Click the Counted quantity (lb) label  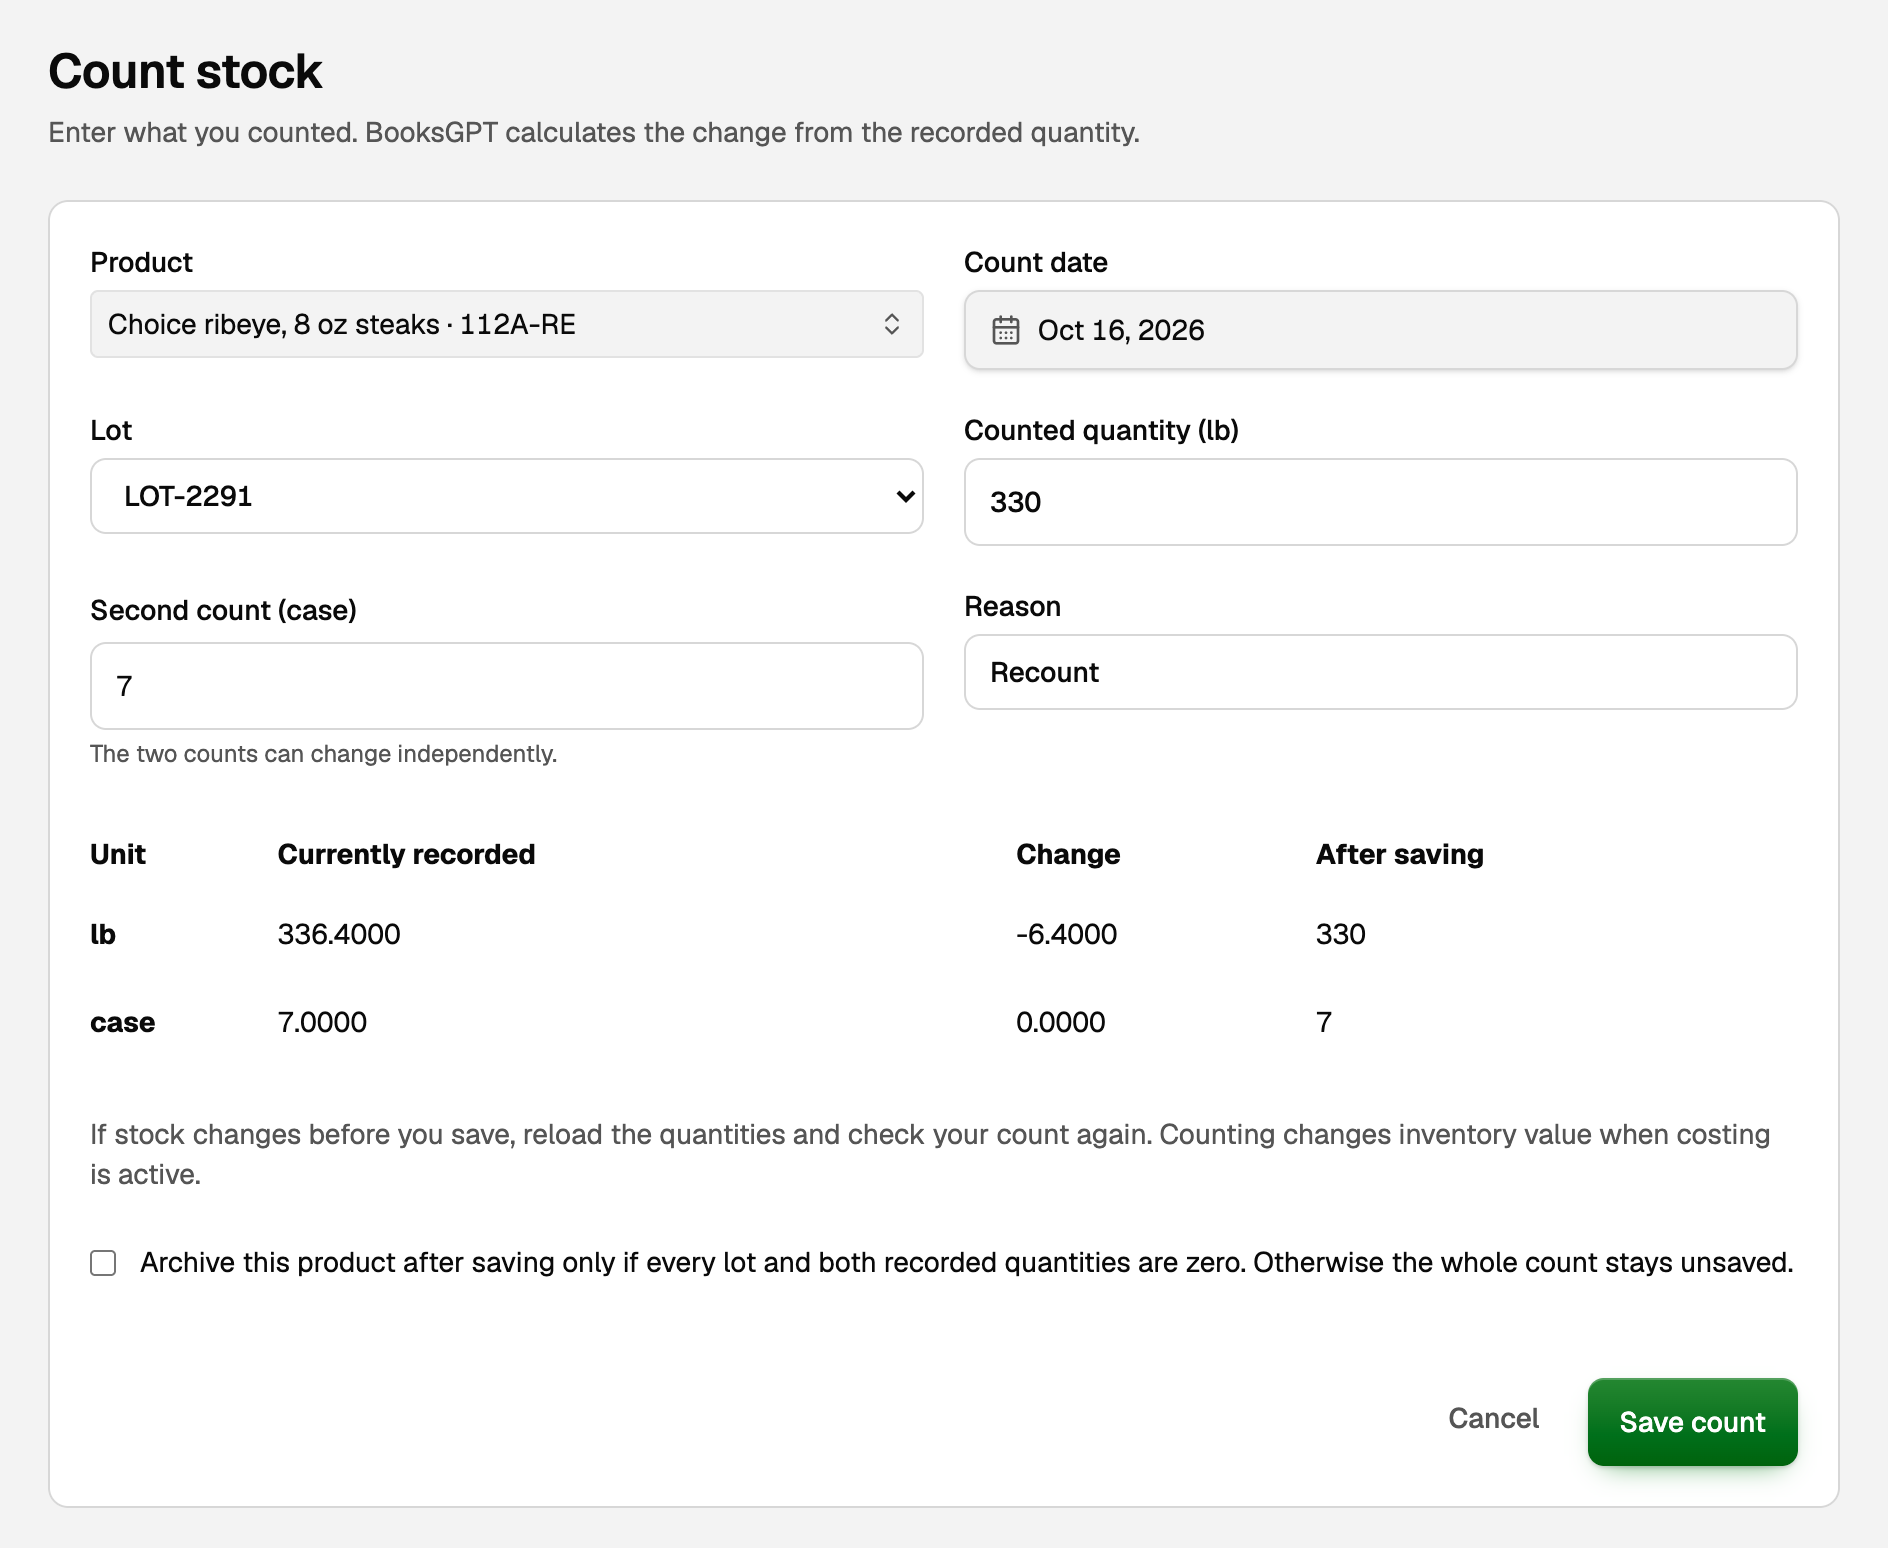click(1101, 430)
